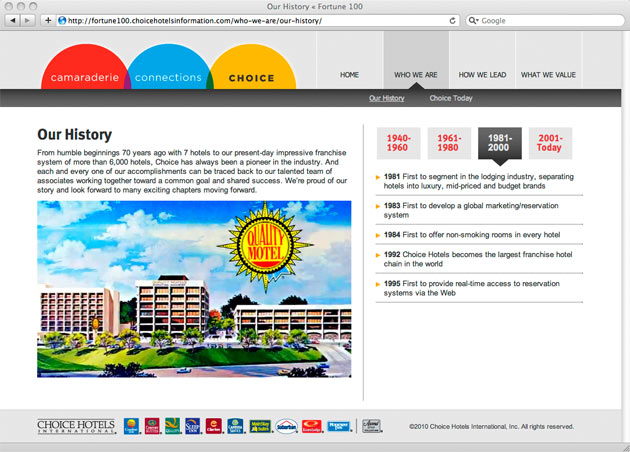Image resolution: width=630 pixels, height=452 pixels.
Task: Select the 1961-1980 timeline tab
Action: coord(449,143)
